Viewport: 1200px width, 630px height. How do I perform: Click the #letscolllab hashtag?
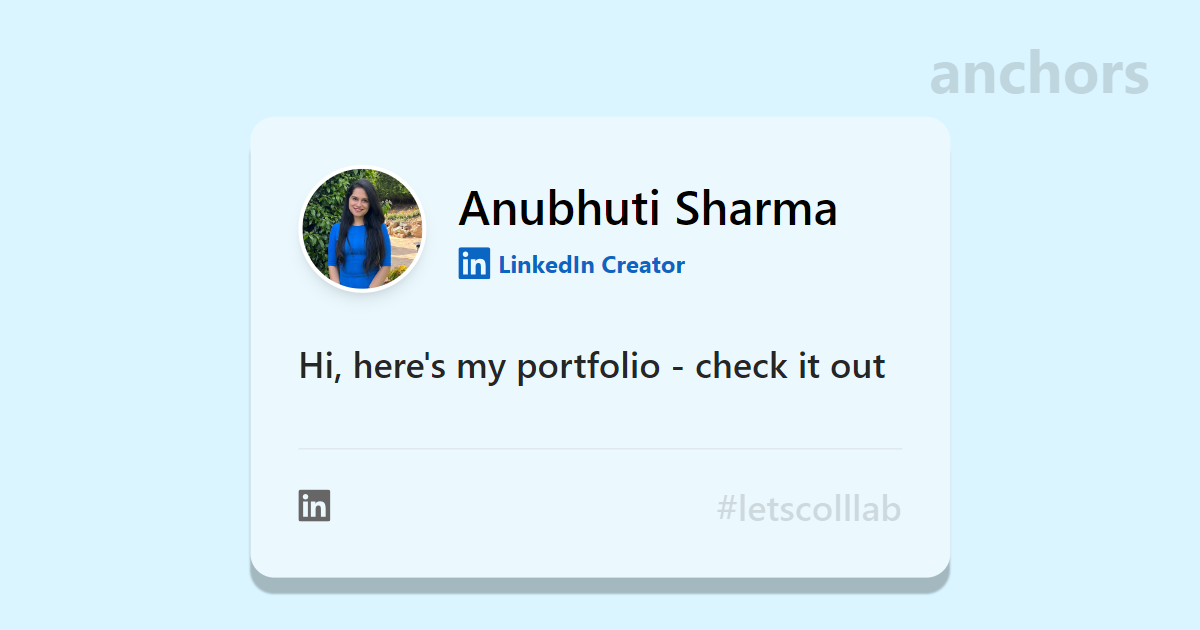tap(809, 509)
